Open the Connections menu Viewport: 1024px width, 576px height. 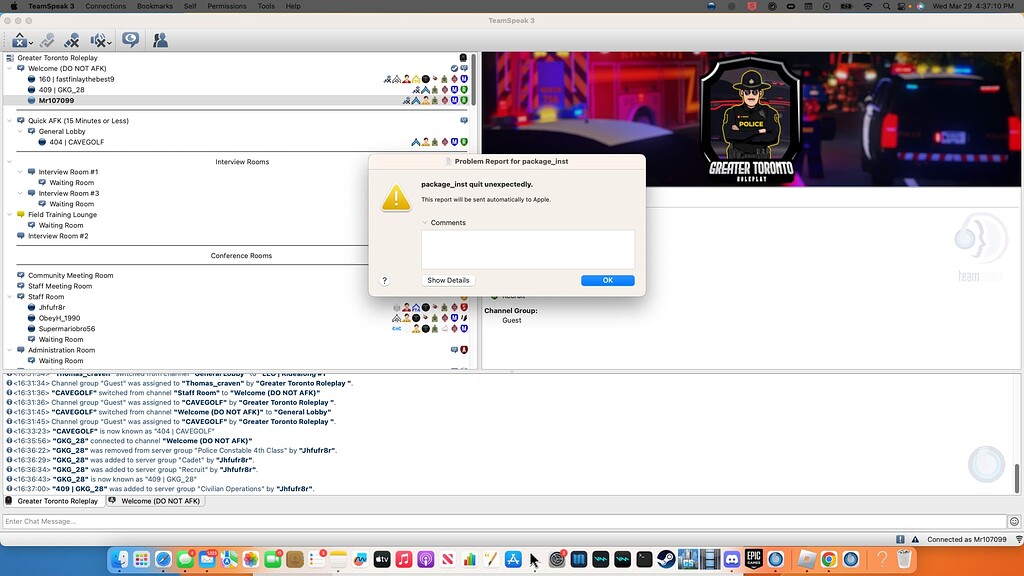tap(105, 6)
